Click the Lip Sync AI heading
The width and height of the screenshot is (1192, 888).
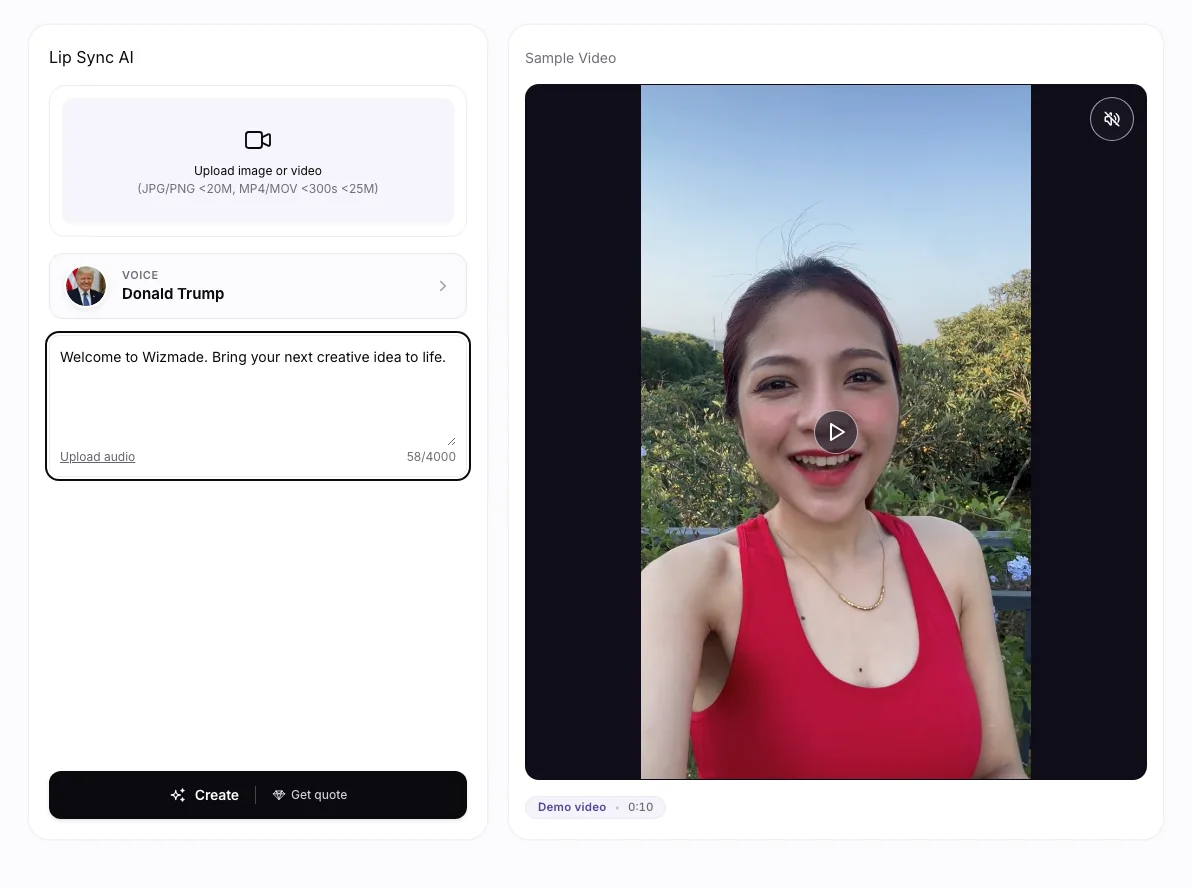click(x=91, y=58)
